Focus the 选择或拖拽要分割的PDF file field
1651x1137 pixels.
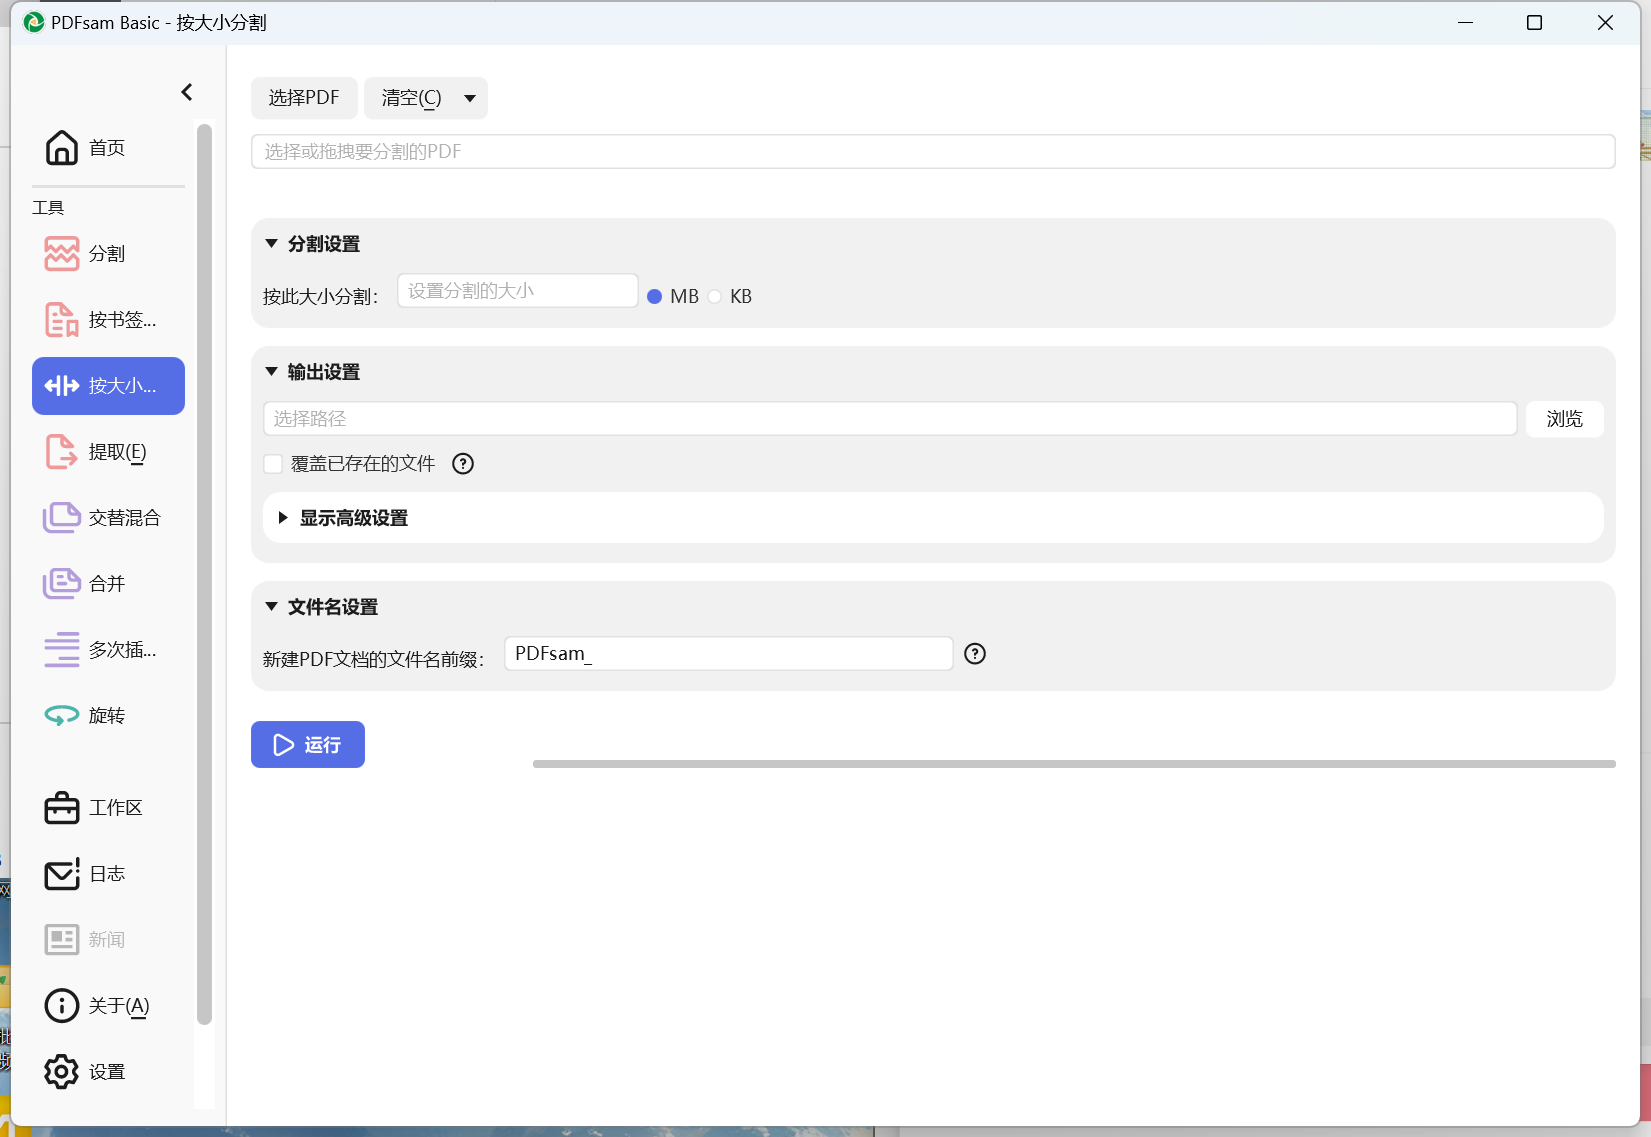coord(933,152)
